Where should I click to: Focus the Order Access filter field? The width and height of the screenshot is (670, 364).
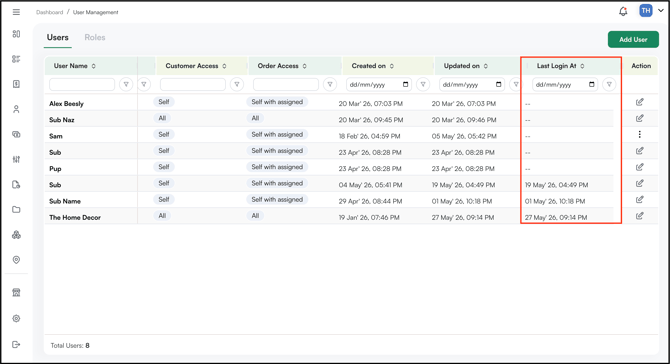286,84
